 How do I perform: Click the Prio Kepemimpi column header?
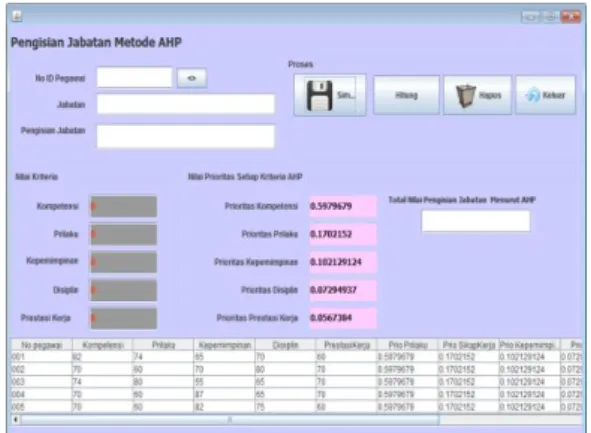click(530, 345)
